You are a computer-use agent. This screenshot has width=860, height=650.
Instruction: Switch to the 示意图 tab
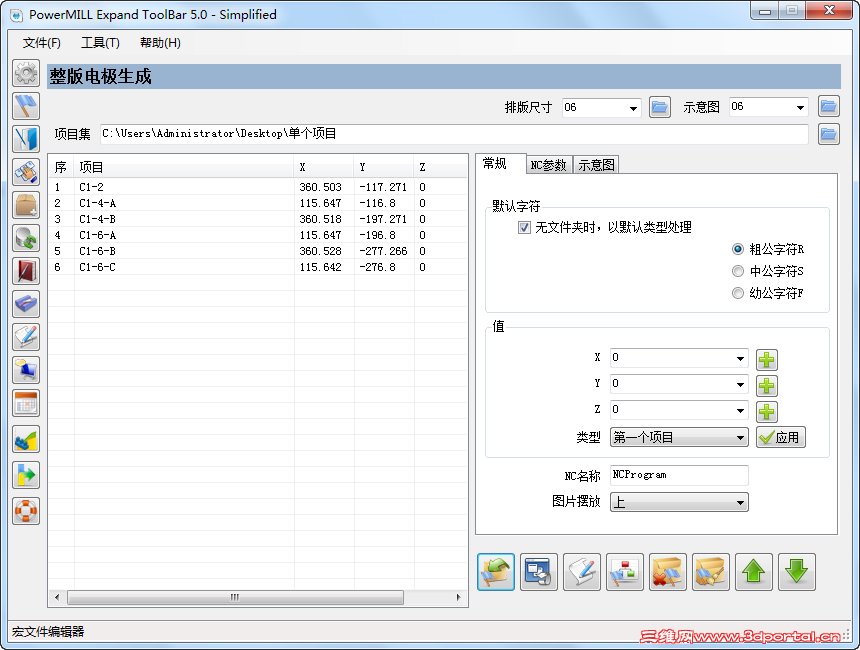(x=596, y=165)
